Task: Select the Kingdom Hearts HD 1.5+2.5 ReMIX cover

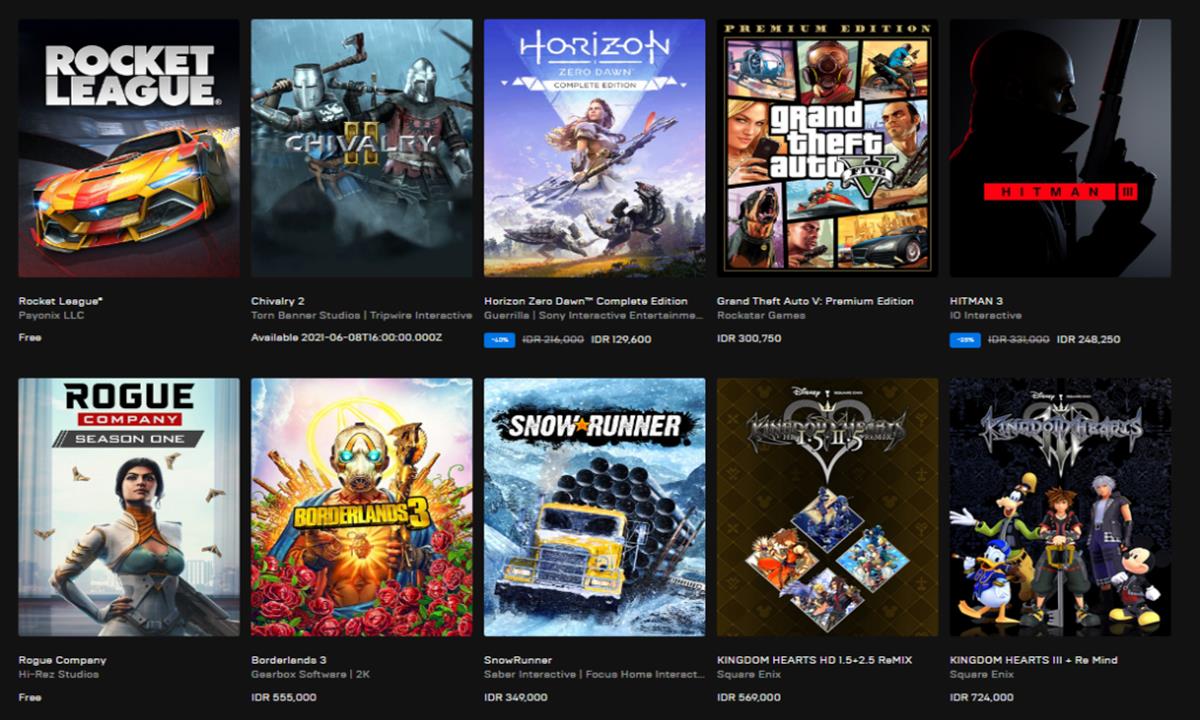Action: (828, 507)
